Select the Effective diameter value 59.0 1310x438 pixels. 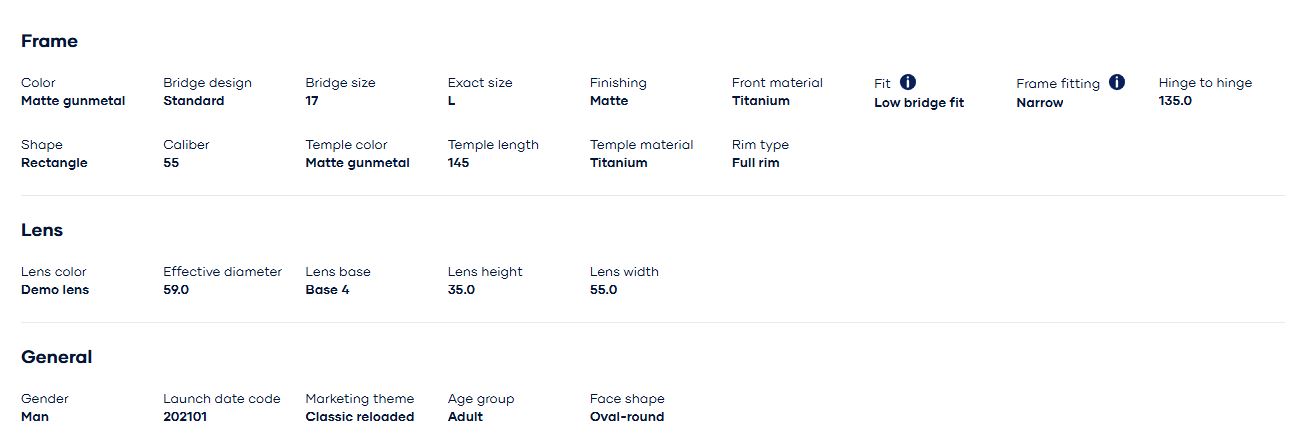[x=176, y=290]
